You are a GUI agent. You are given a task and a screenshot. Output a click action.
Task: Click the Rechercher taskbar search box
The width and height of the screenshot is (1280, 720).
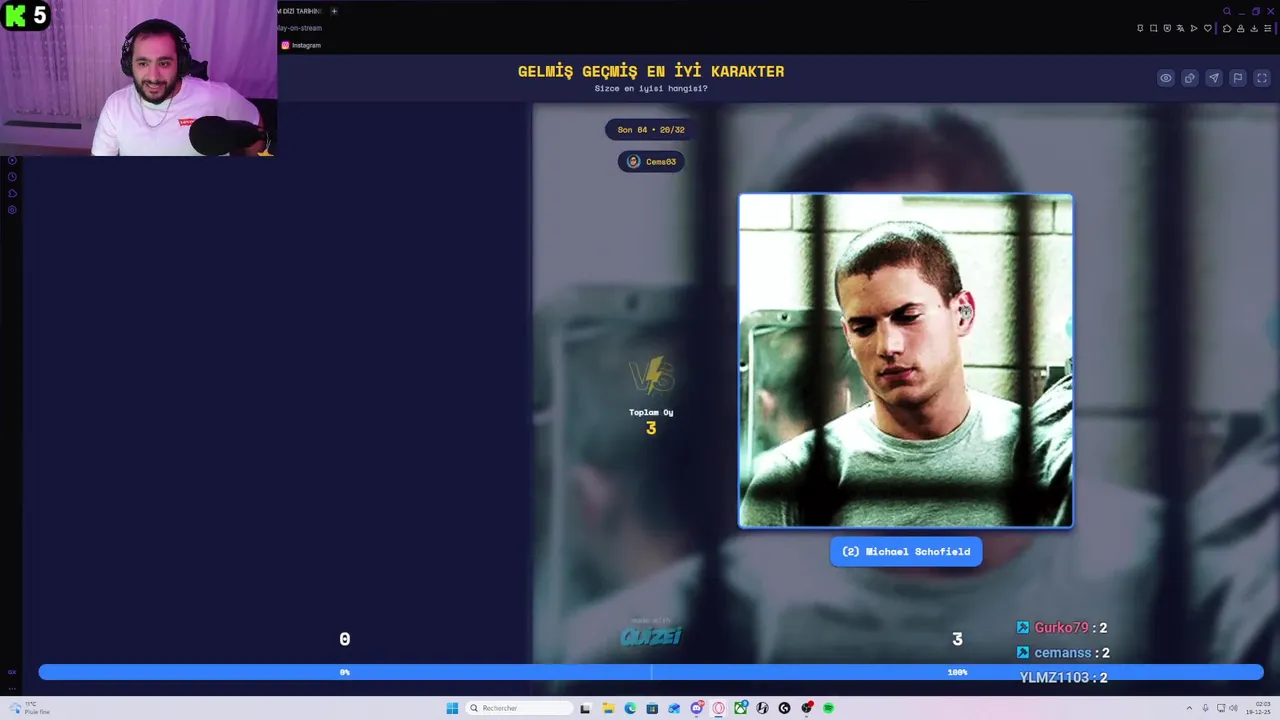pos(519,708)
